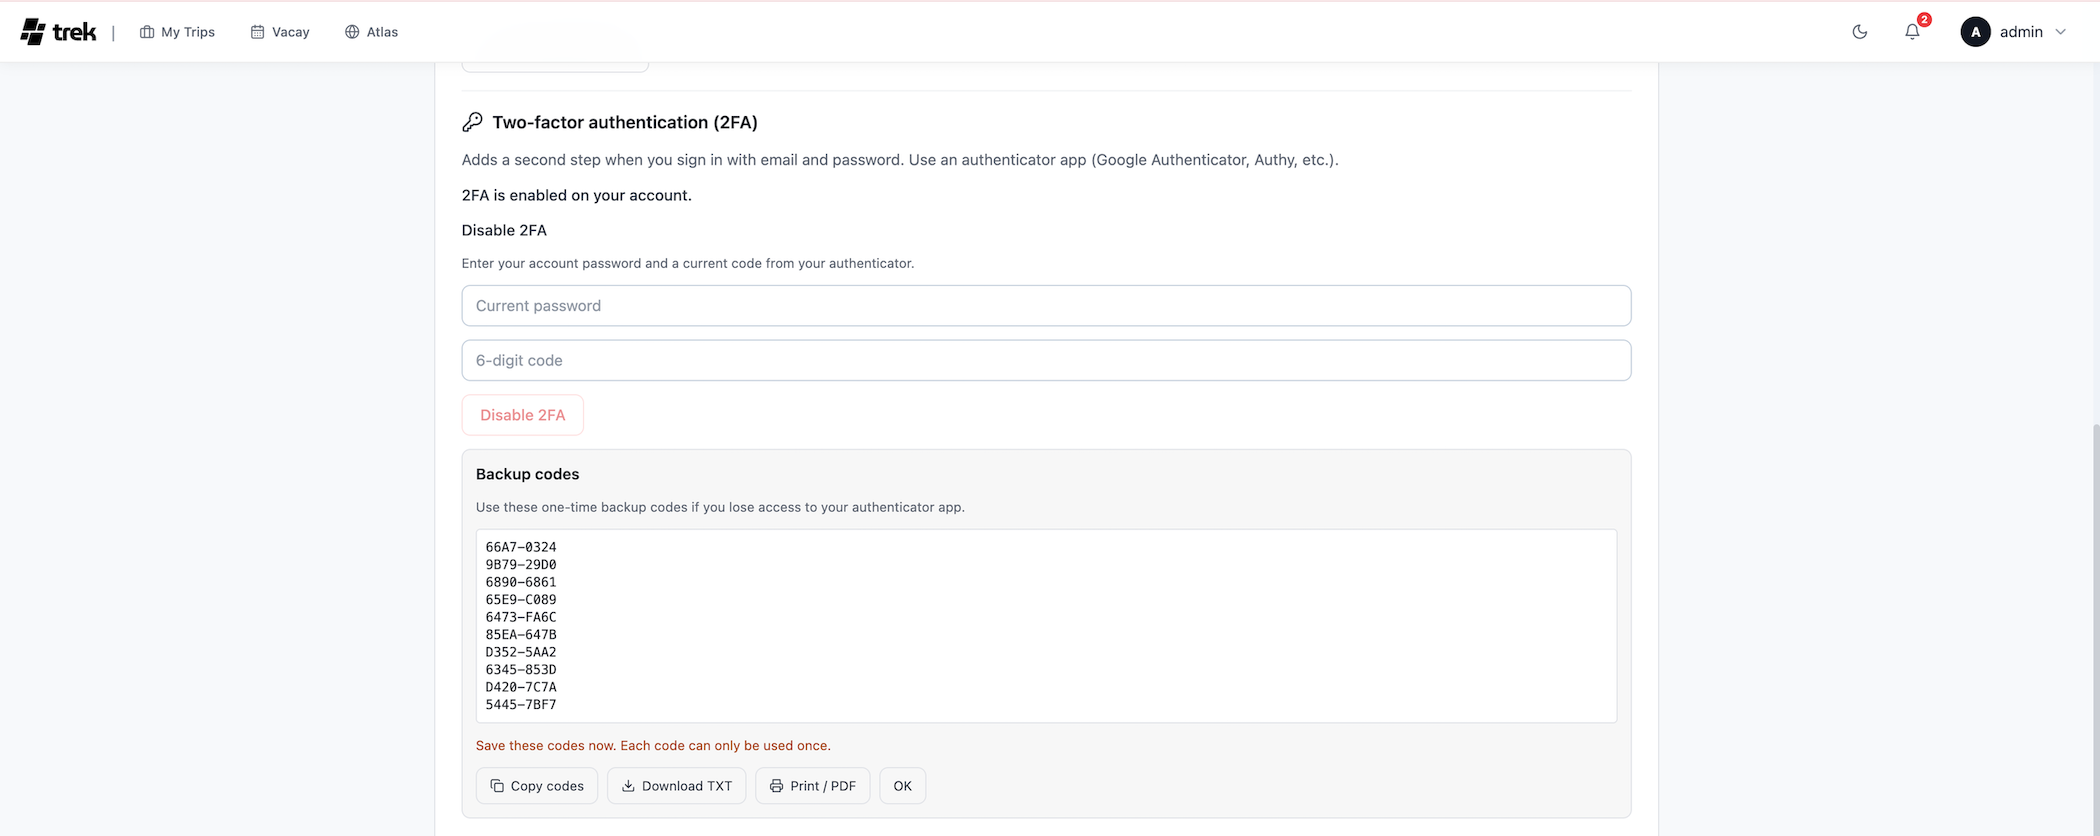Print backup codes as PDF
The width and height of the screenshot is (2100, 836).
pos(812,786)
